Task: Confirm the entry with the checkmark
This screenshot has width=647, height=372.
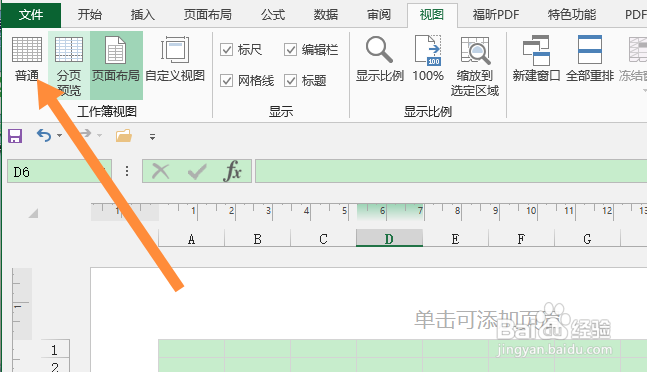Action: [x=197, y=171]
